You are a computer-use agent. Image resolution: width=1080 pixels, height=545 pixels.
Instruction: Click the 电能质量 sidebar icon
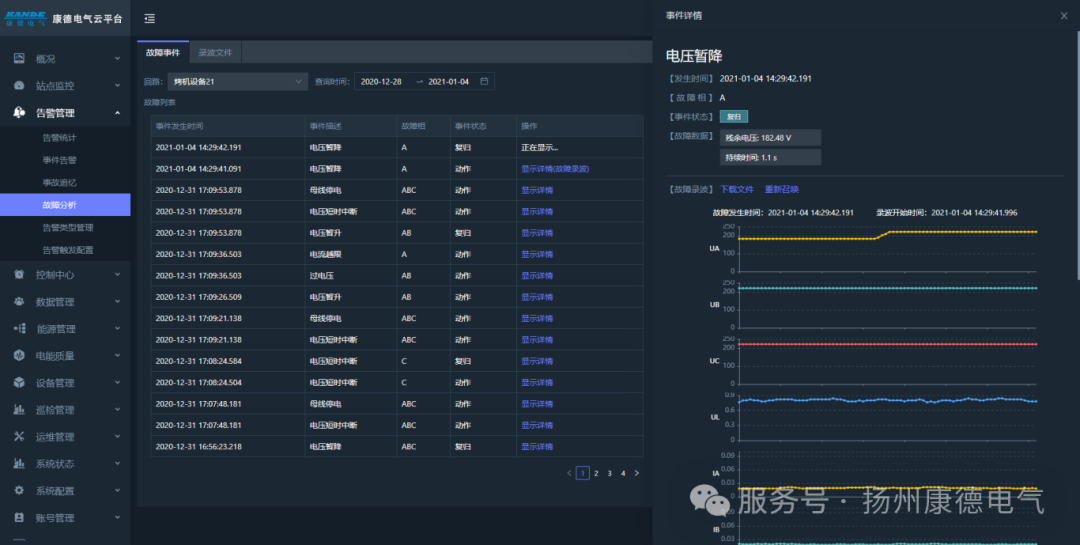pos(19,355)
